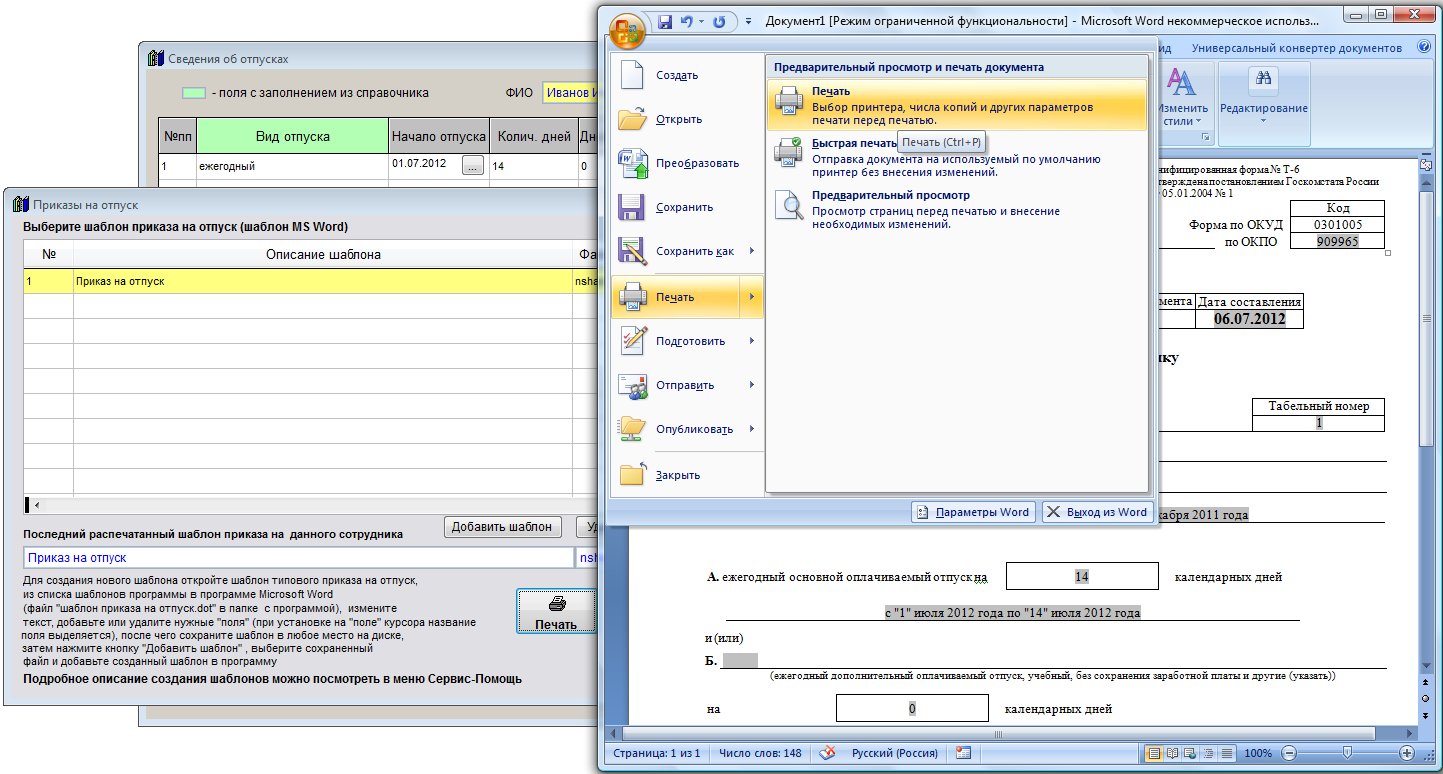
Task: Open the Word help question mark icon
Action: (1424, 48)
